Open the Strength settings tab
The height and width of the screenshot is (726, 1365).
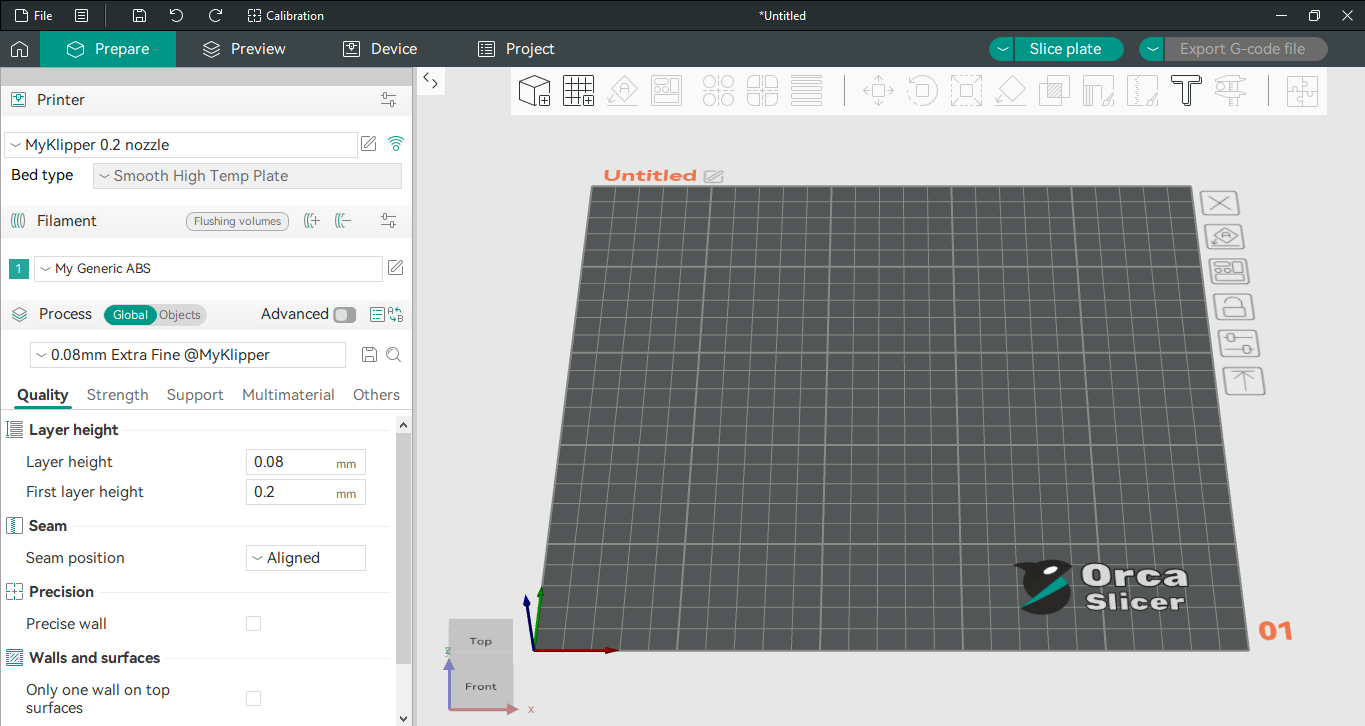coord(117,395)
